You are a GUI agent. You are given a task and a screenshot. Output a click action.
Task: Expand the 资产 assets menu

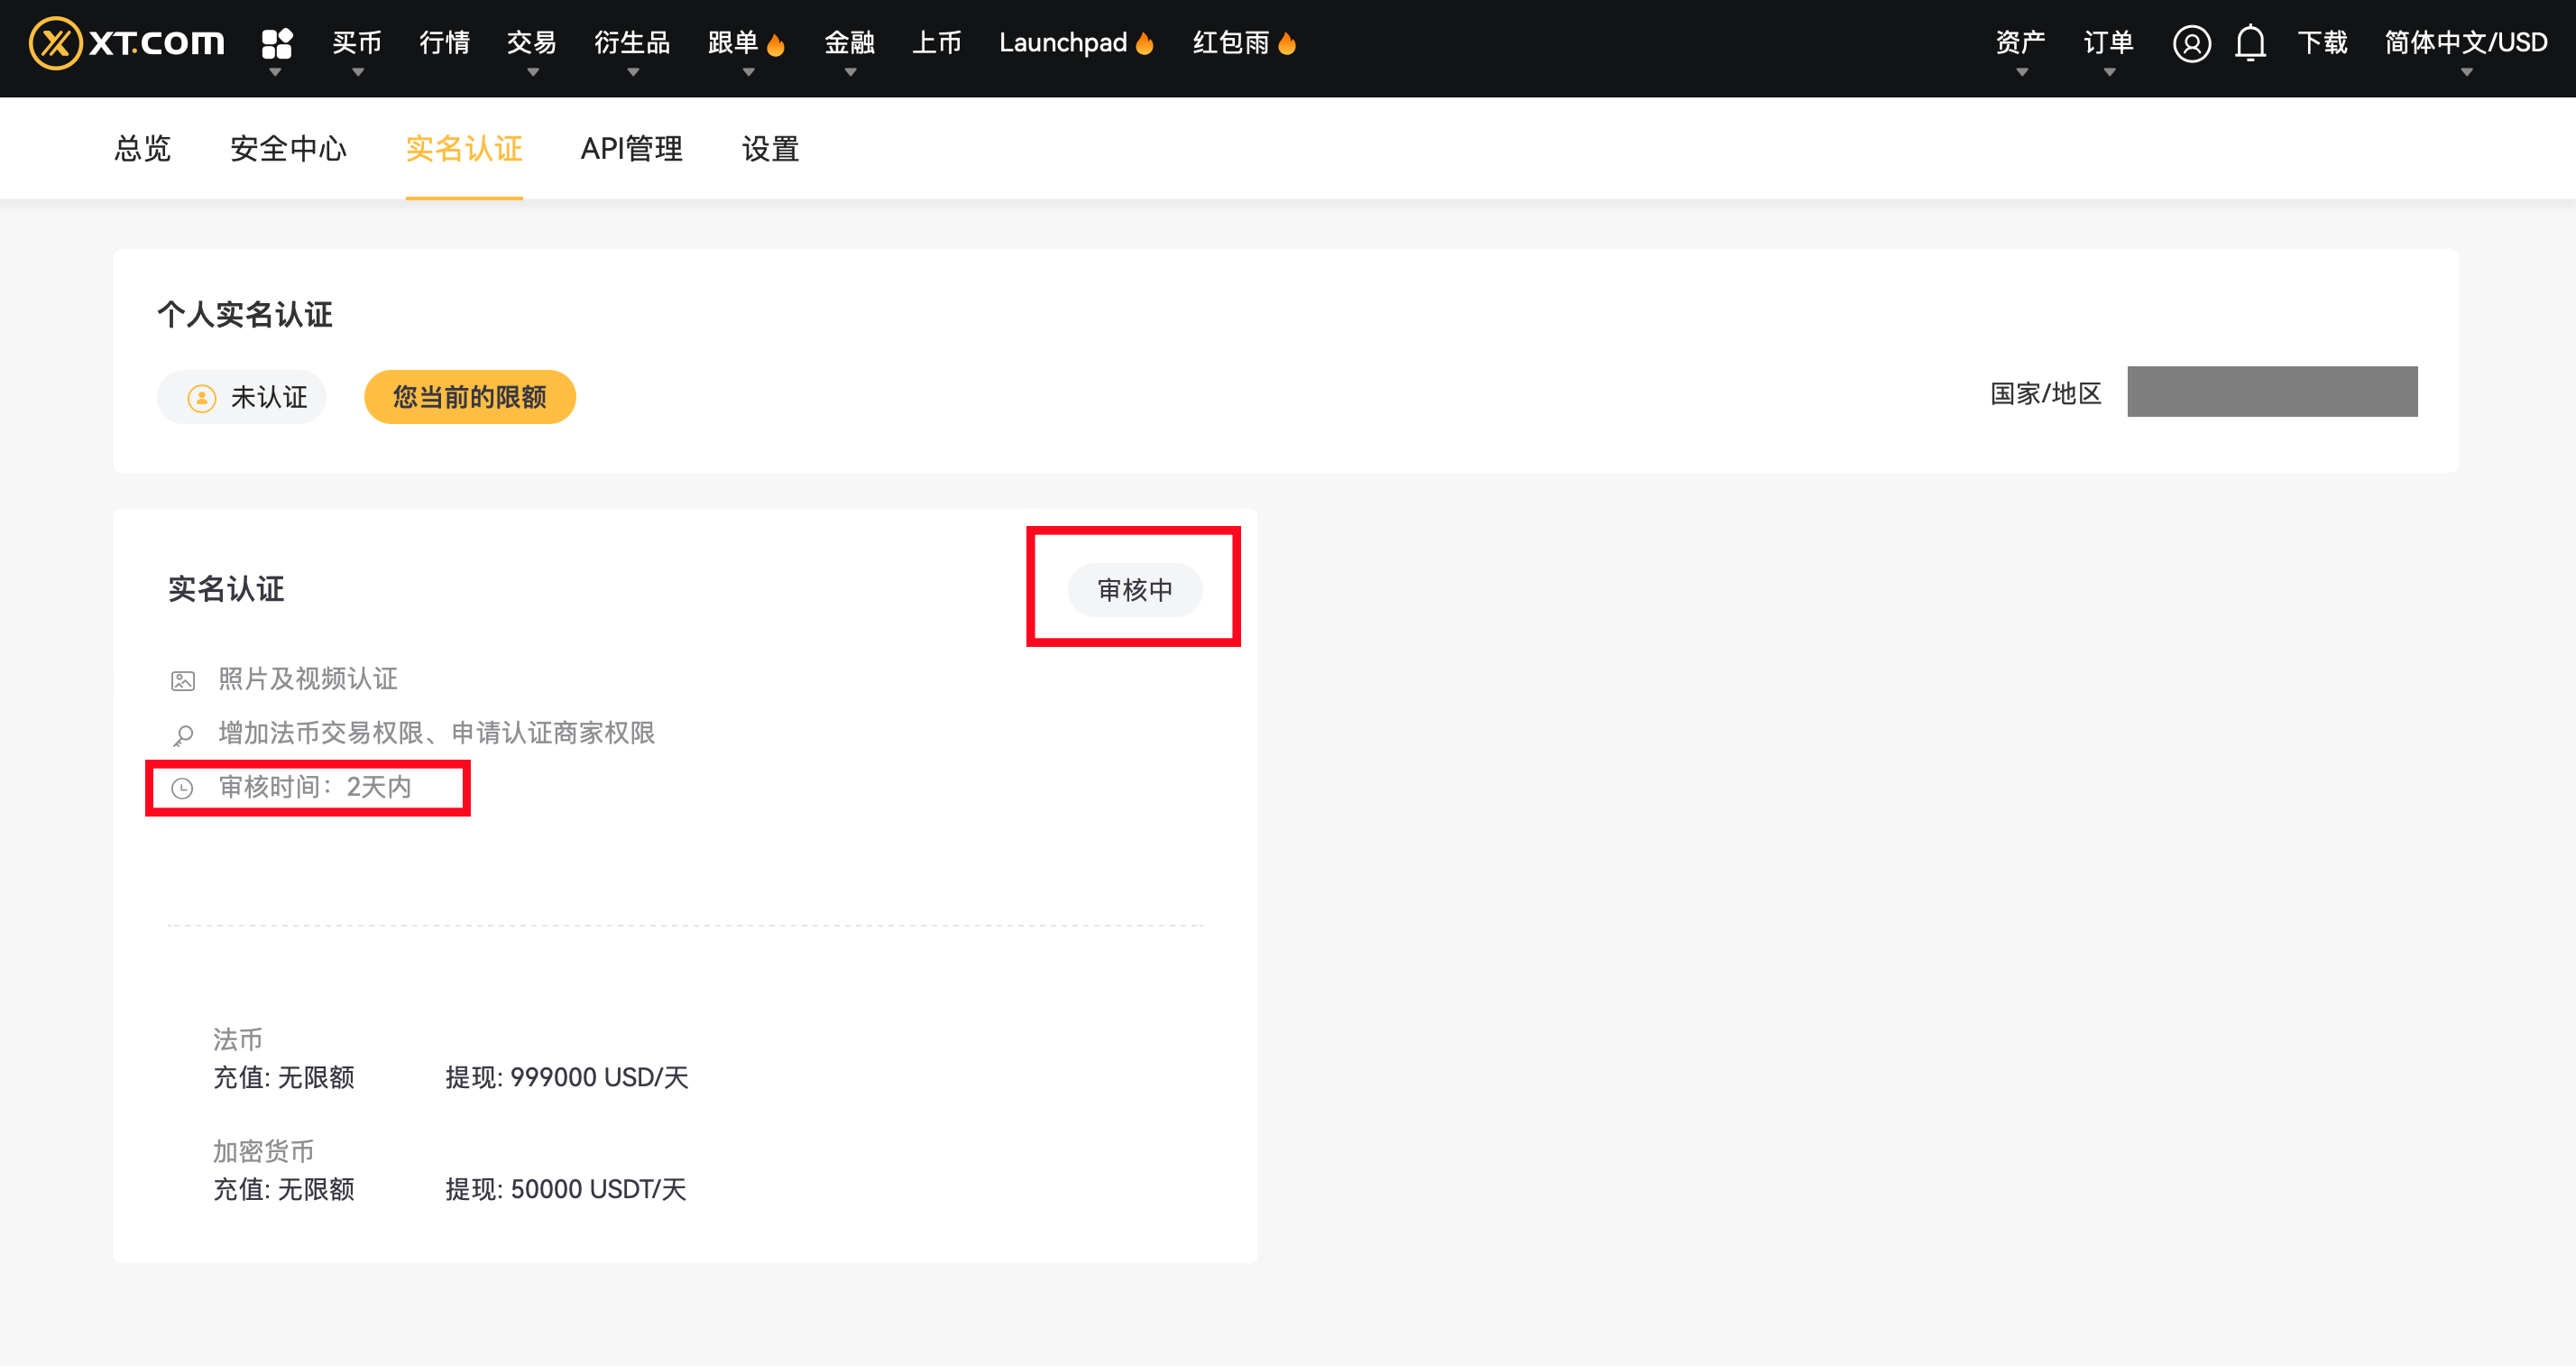(x=2020, y=43)
